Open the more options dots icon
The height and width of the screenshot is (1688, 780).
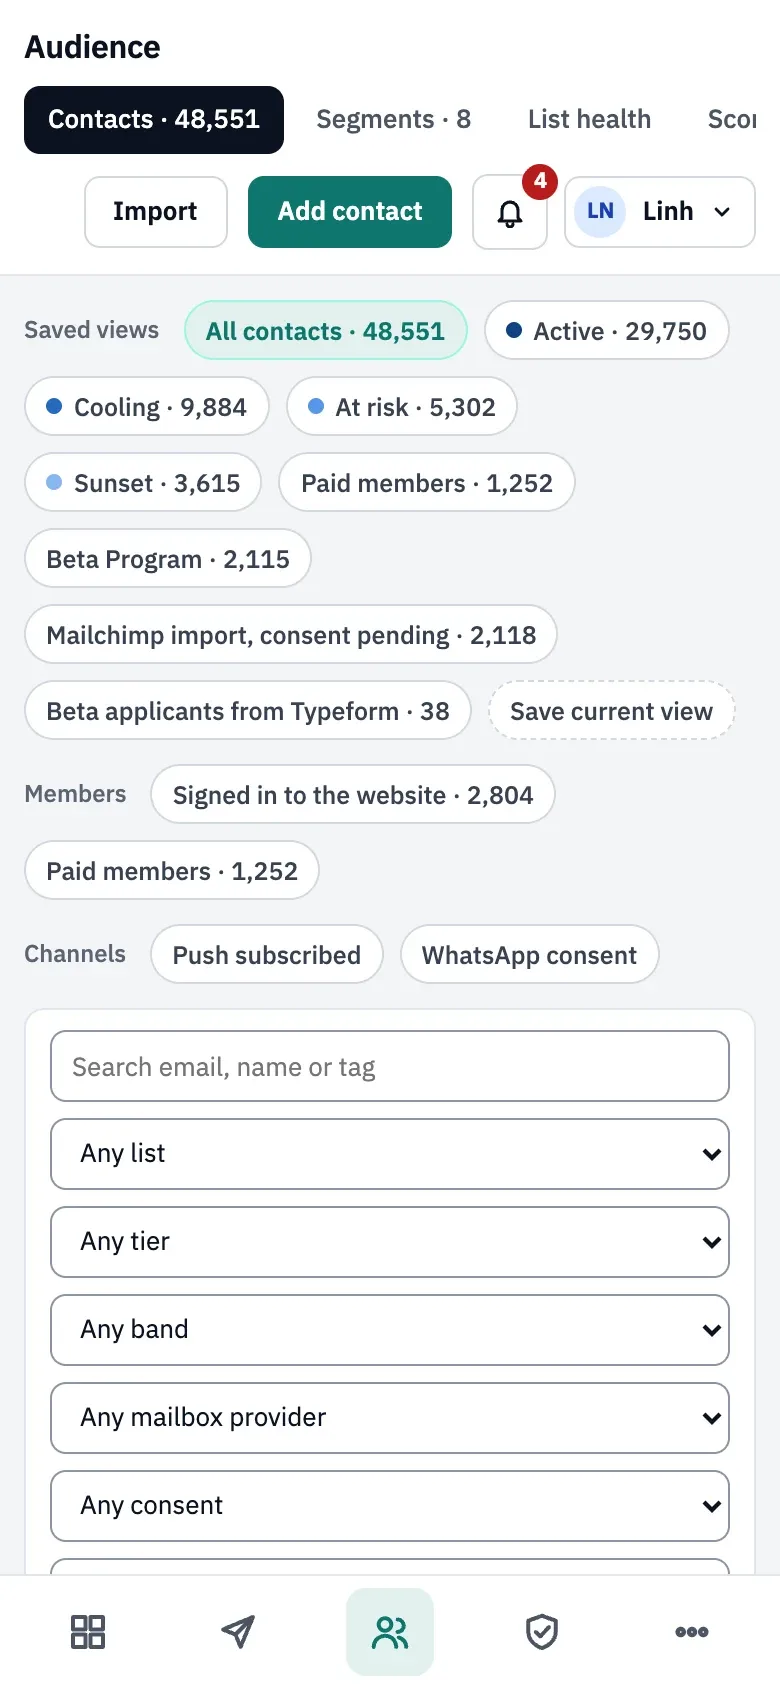(692, 1632)
